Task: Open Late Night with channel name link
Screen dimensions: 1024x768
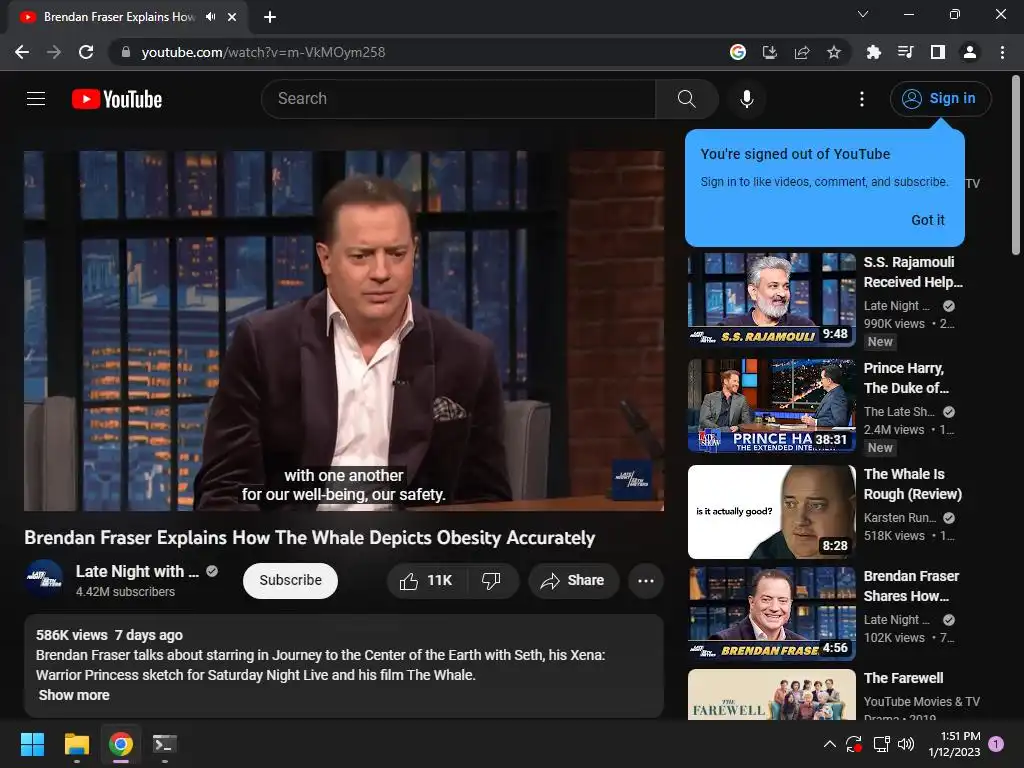Action: point(137,571)
